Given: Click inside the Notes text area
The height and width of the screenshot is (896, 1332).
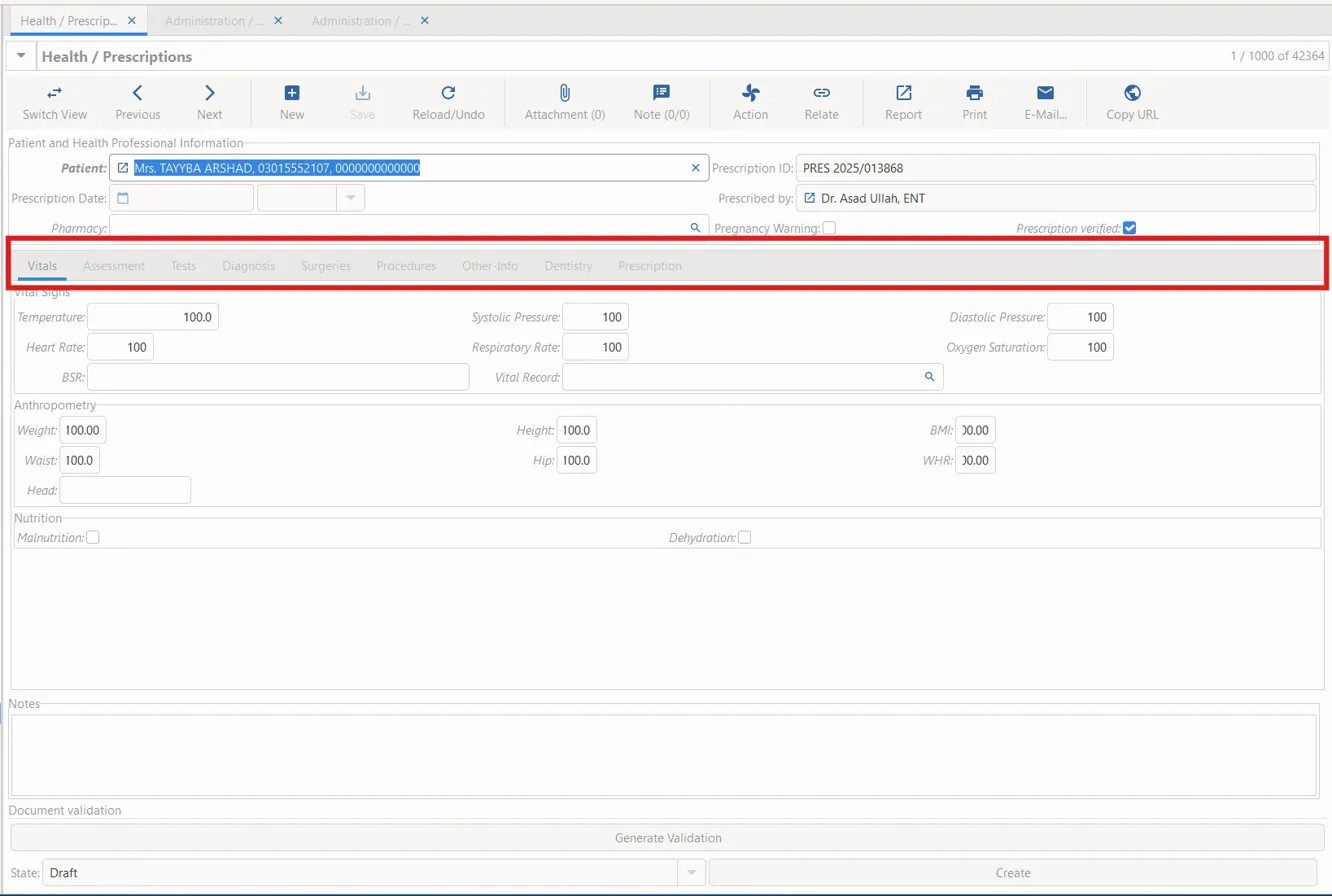Looking at the screenshot, I should 663,755.
